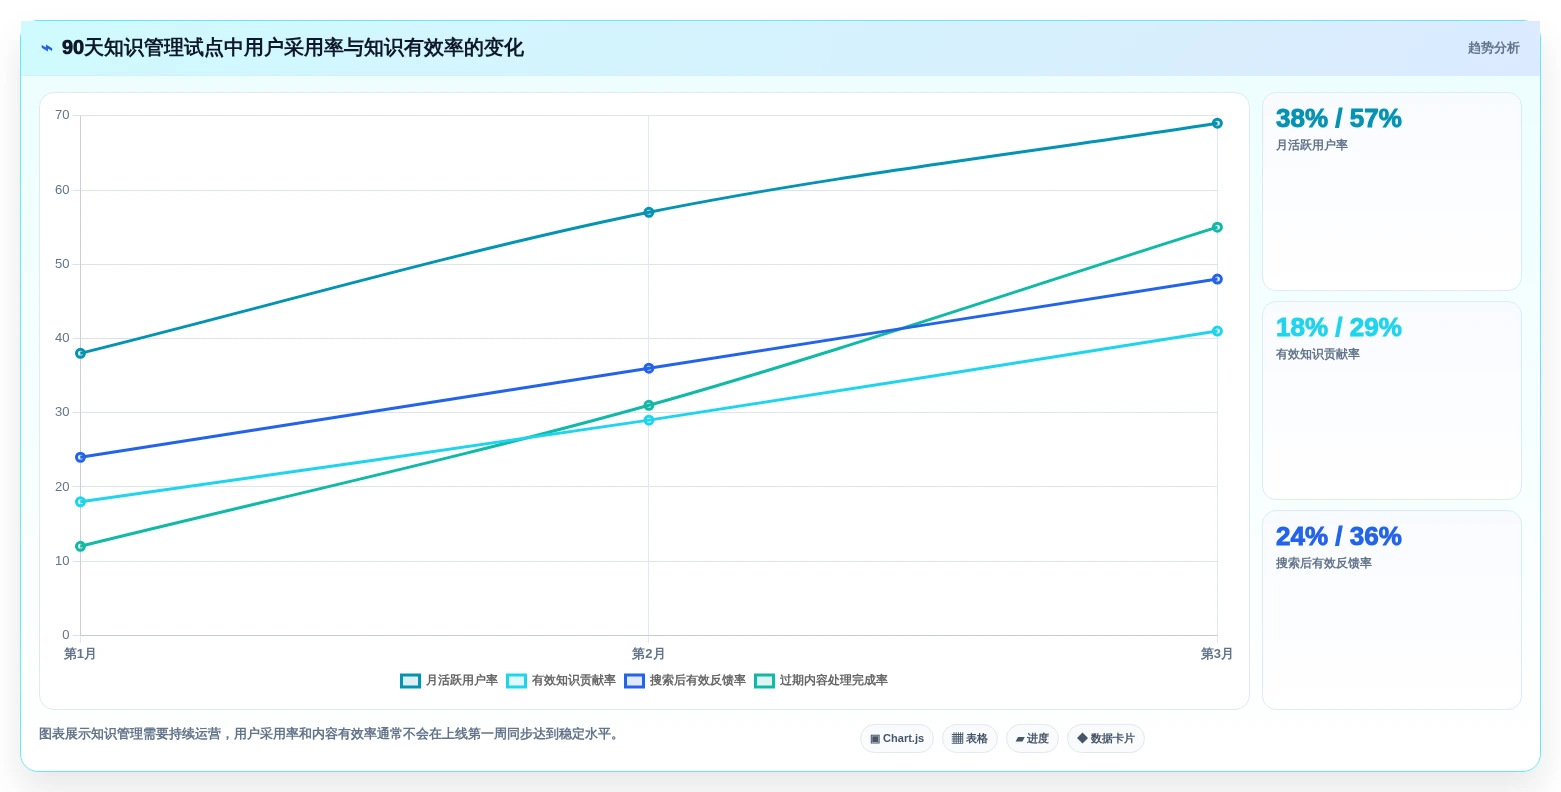Toggle the 有效知识贡献率 legend swatch
Viewport: 1561px width, 792px height.
516,681
